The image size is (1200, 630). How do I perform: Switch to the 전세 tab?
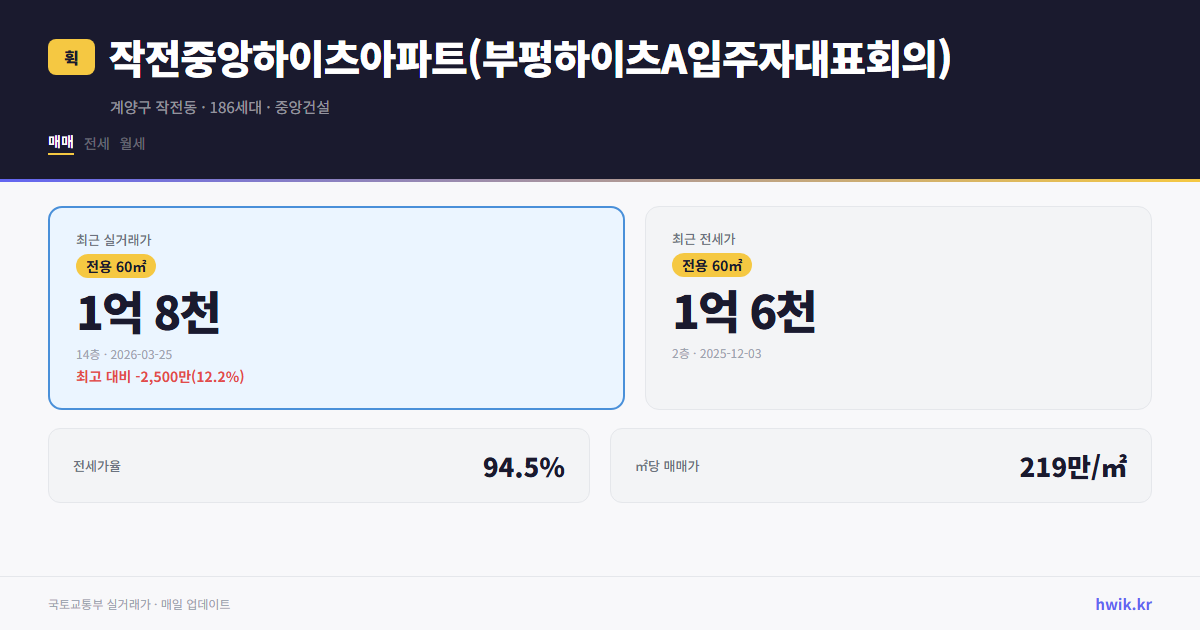click(95, 143)
